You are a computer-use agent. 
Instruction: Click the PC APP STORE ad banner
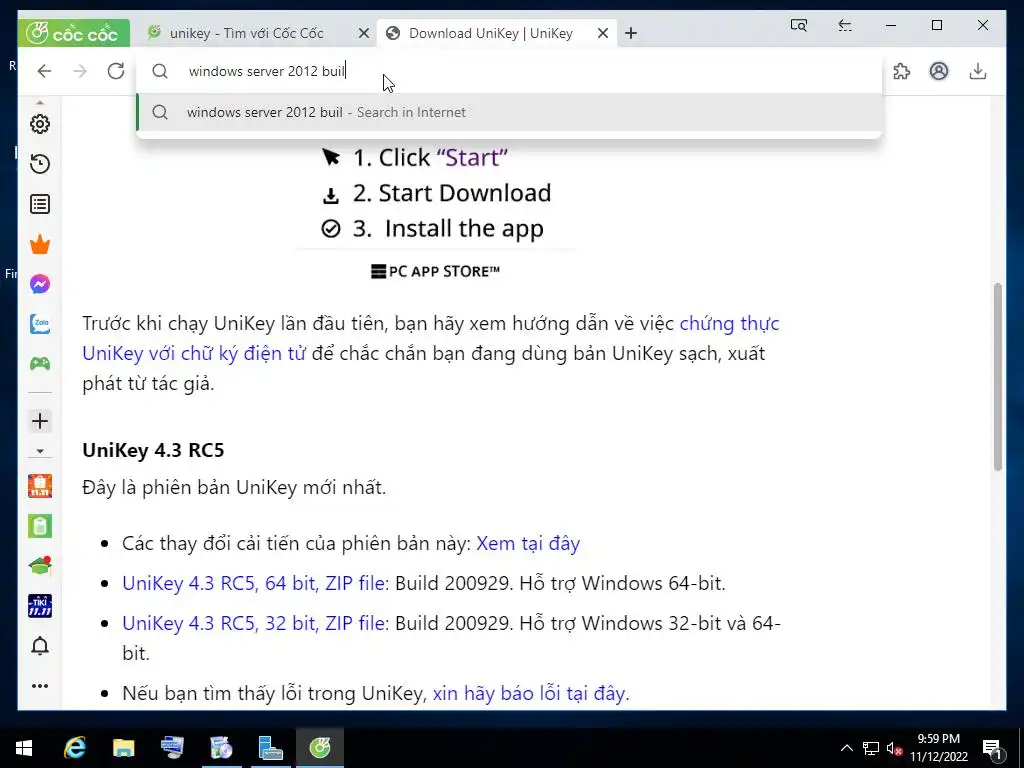(435, 210)
